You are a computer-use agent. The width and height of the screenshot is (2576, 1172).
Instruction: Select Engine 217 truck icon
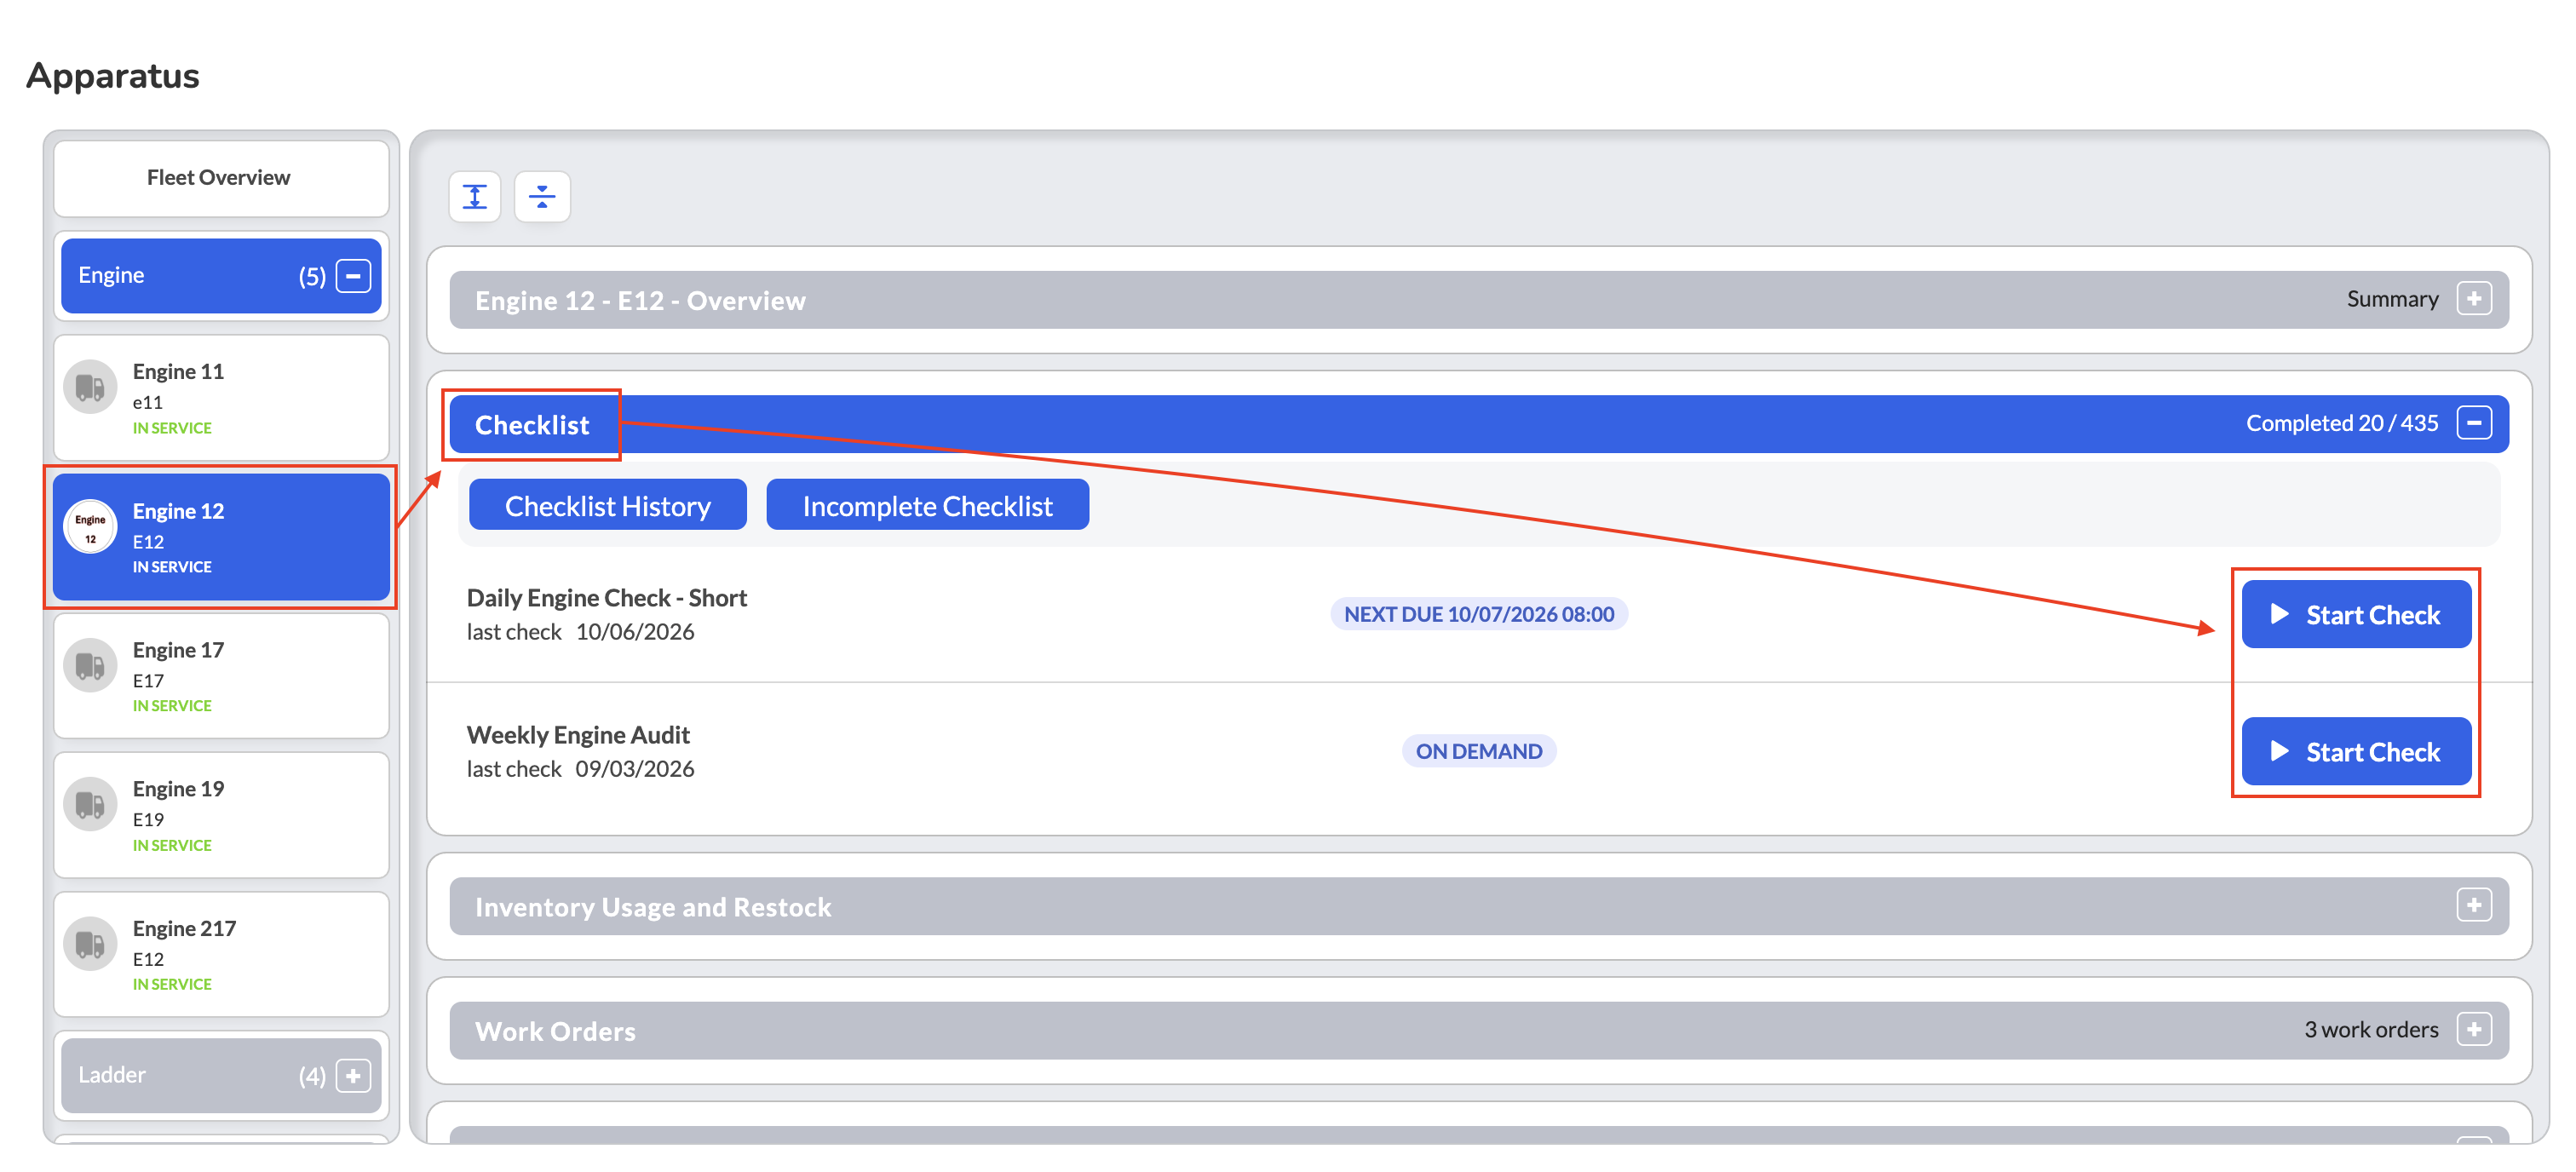click(x=90, y=944)
